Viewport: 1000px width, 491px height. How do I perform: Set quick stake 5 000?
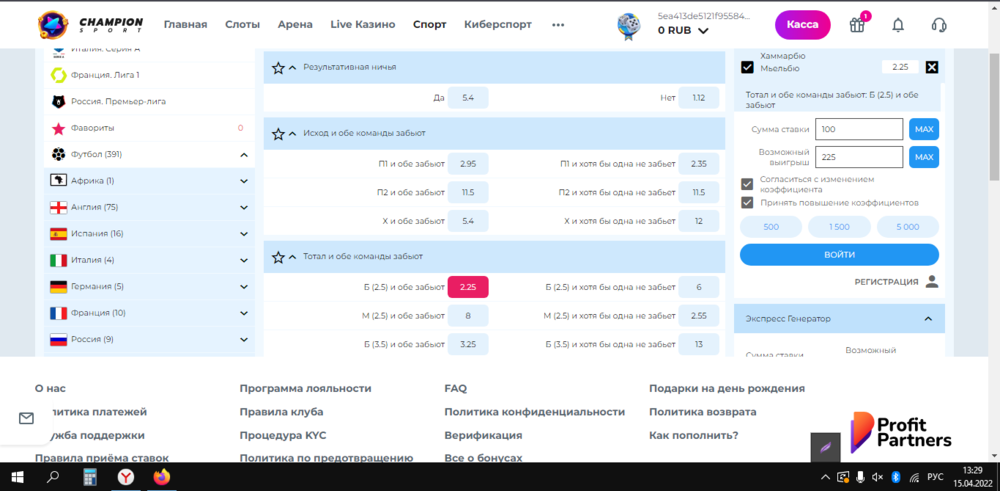908,227
